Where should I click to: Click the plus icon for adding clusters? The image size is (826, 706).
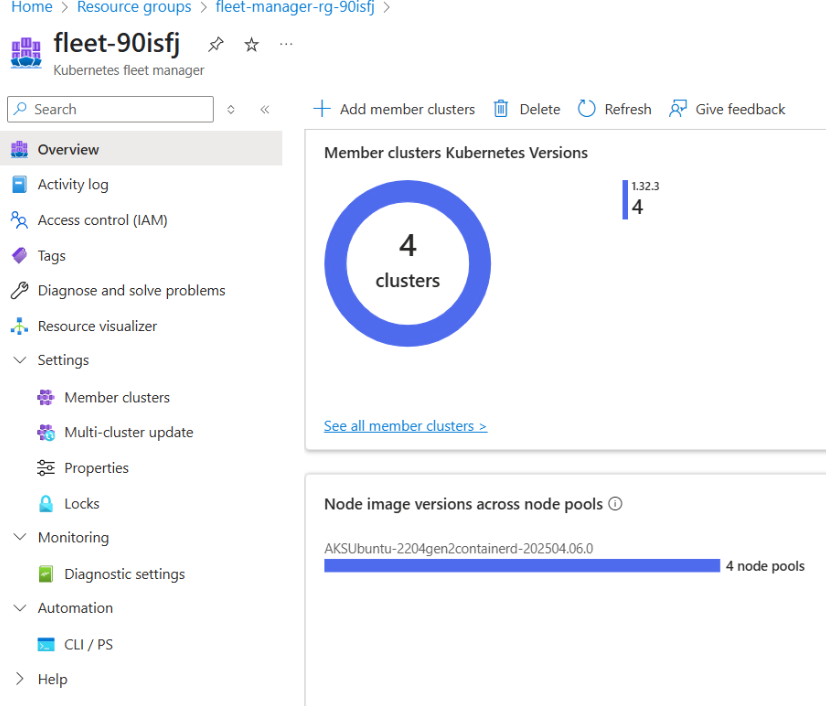[322, 109]
